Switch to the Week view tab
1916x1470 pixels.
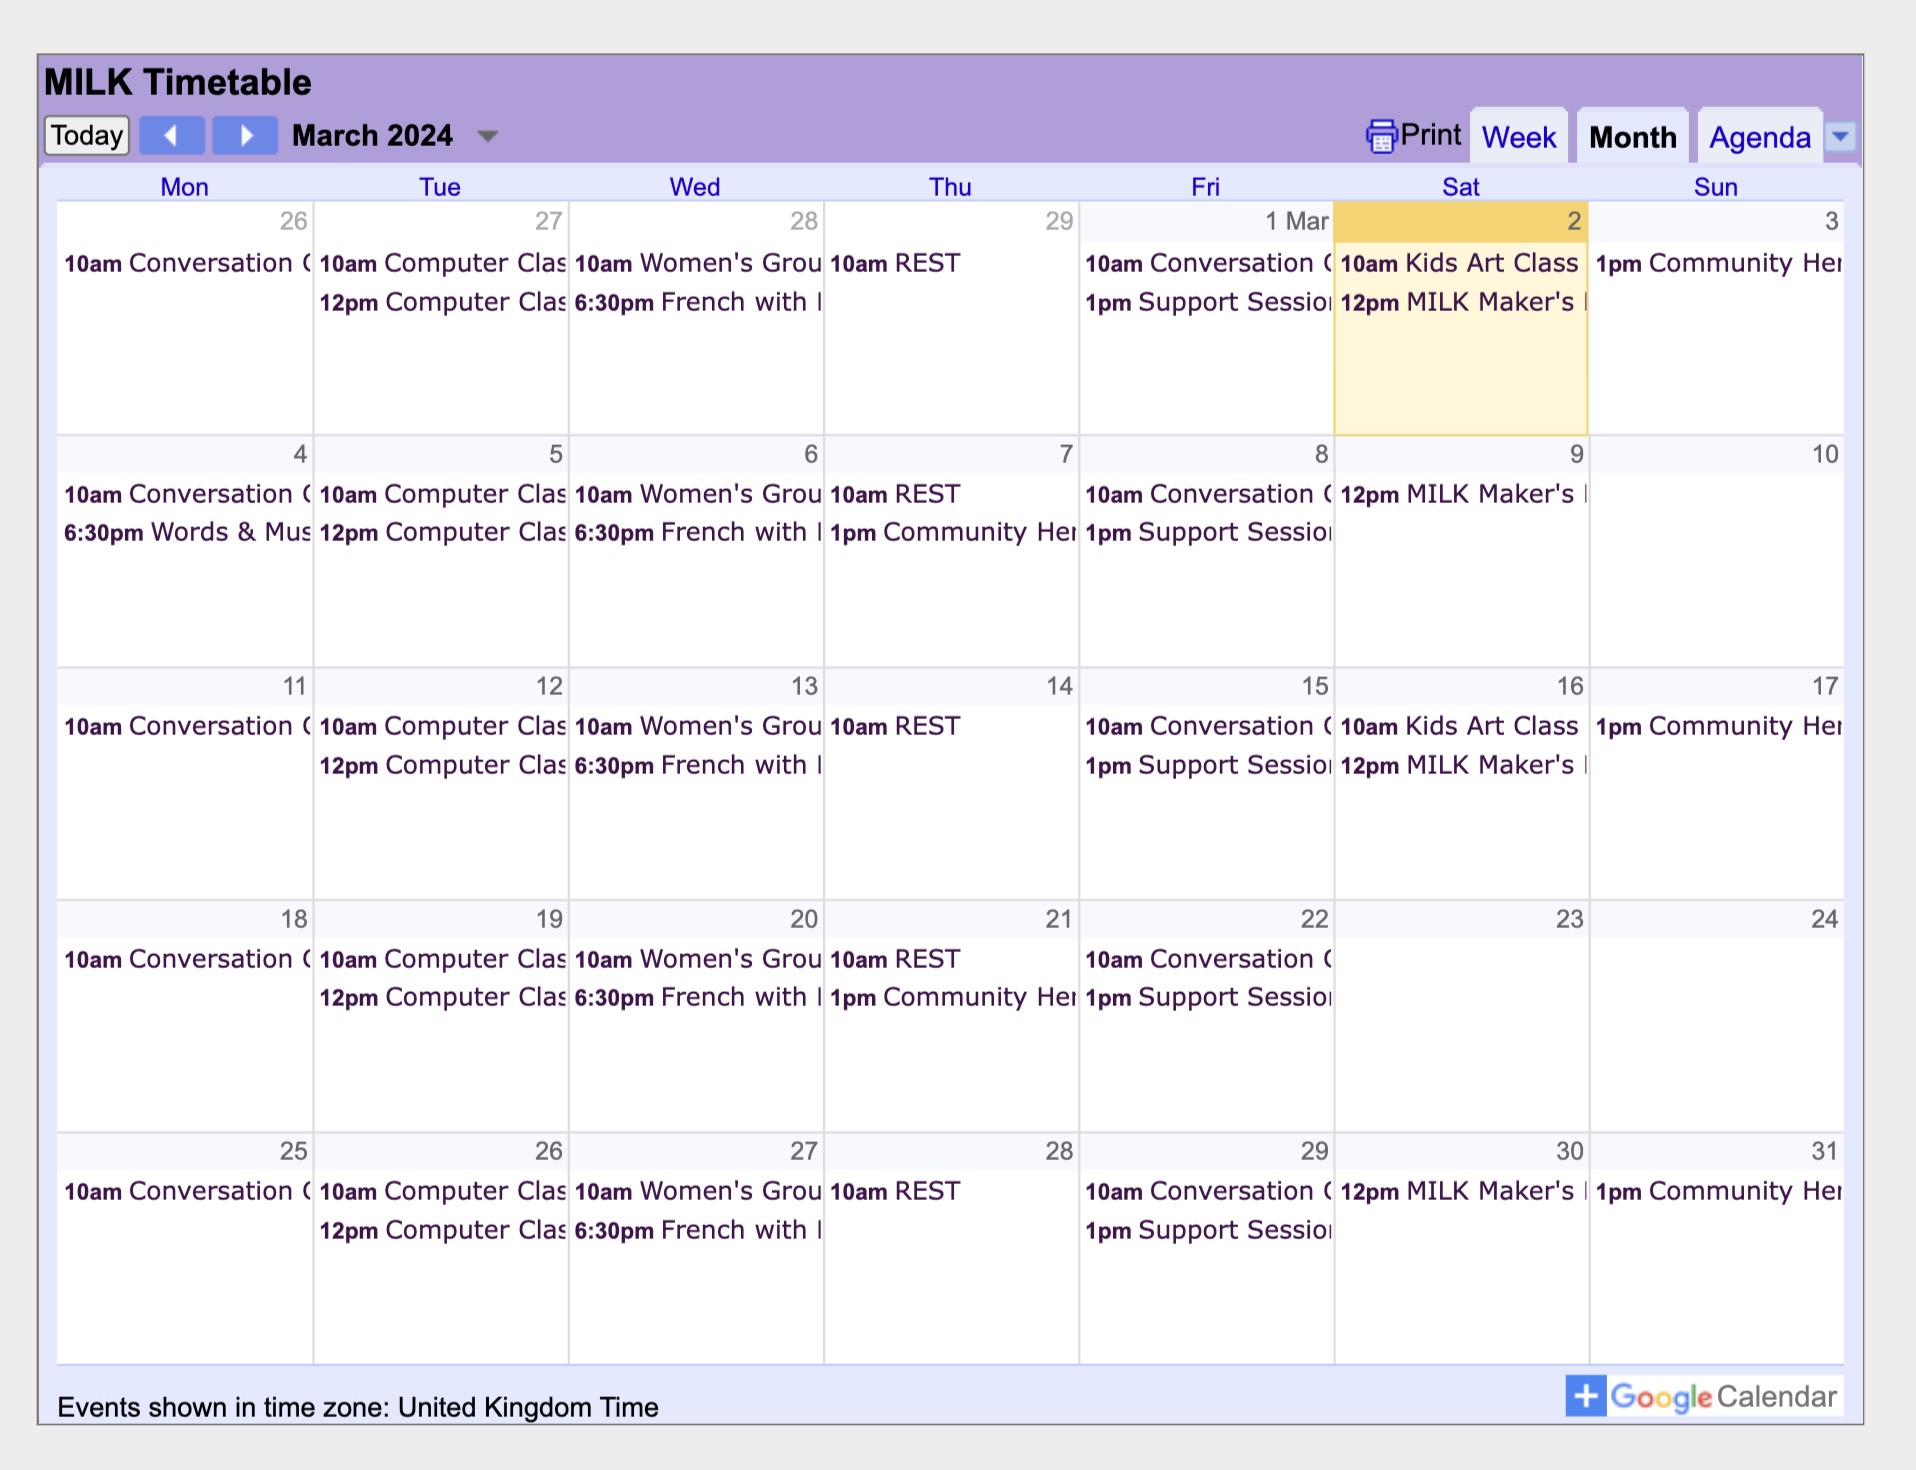[x=1518, y=137]
